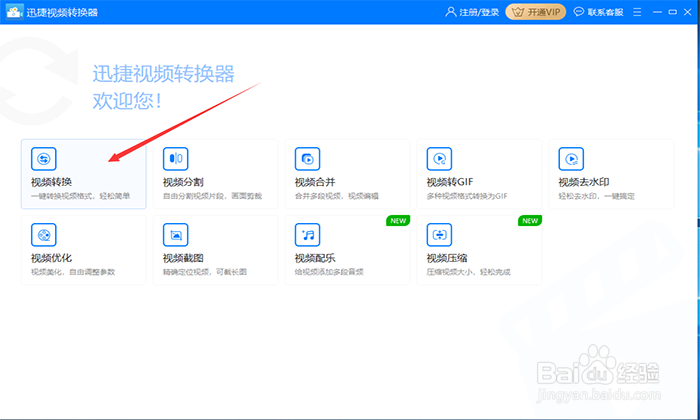Minimize the 迅捷视频转换器 window
The image size is (700, 420).
pyautogui.click(x=657, y=12)
